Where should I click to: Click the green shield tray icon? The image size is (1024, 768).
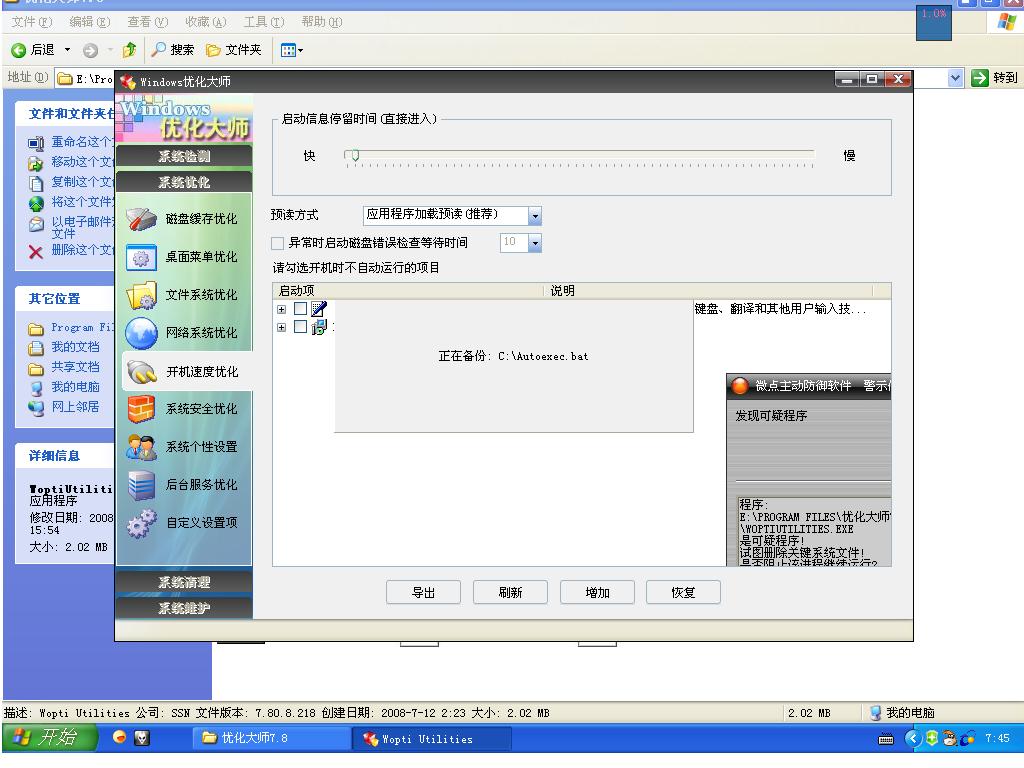click(x=932, y=738)
